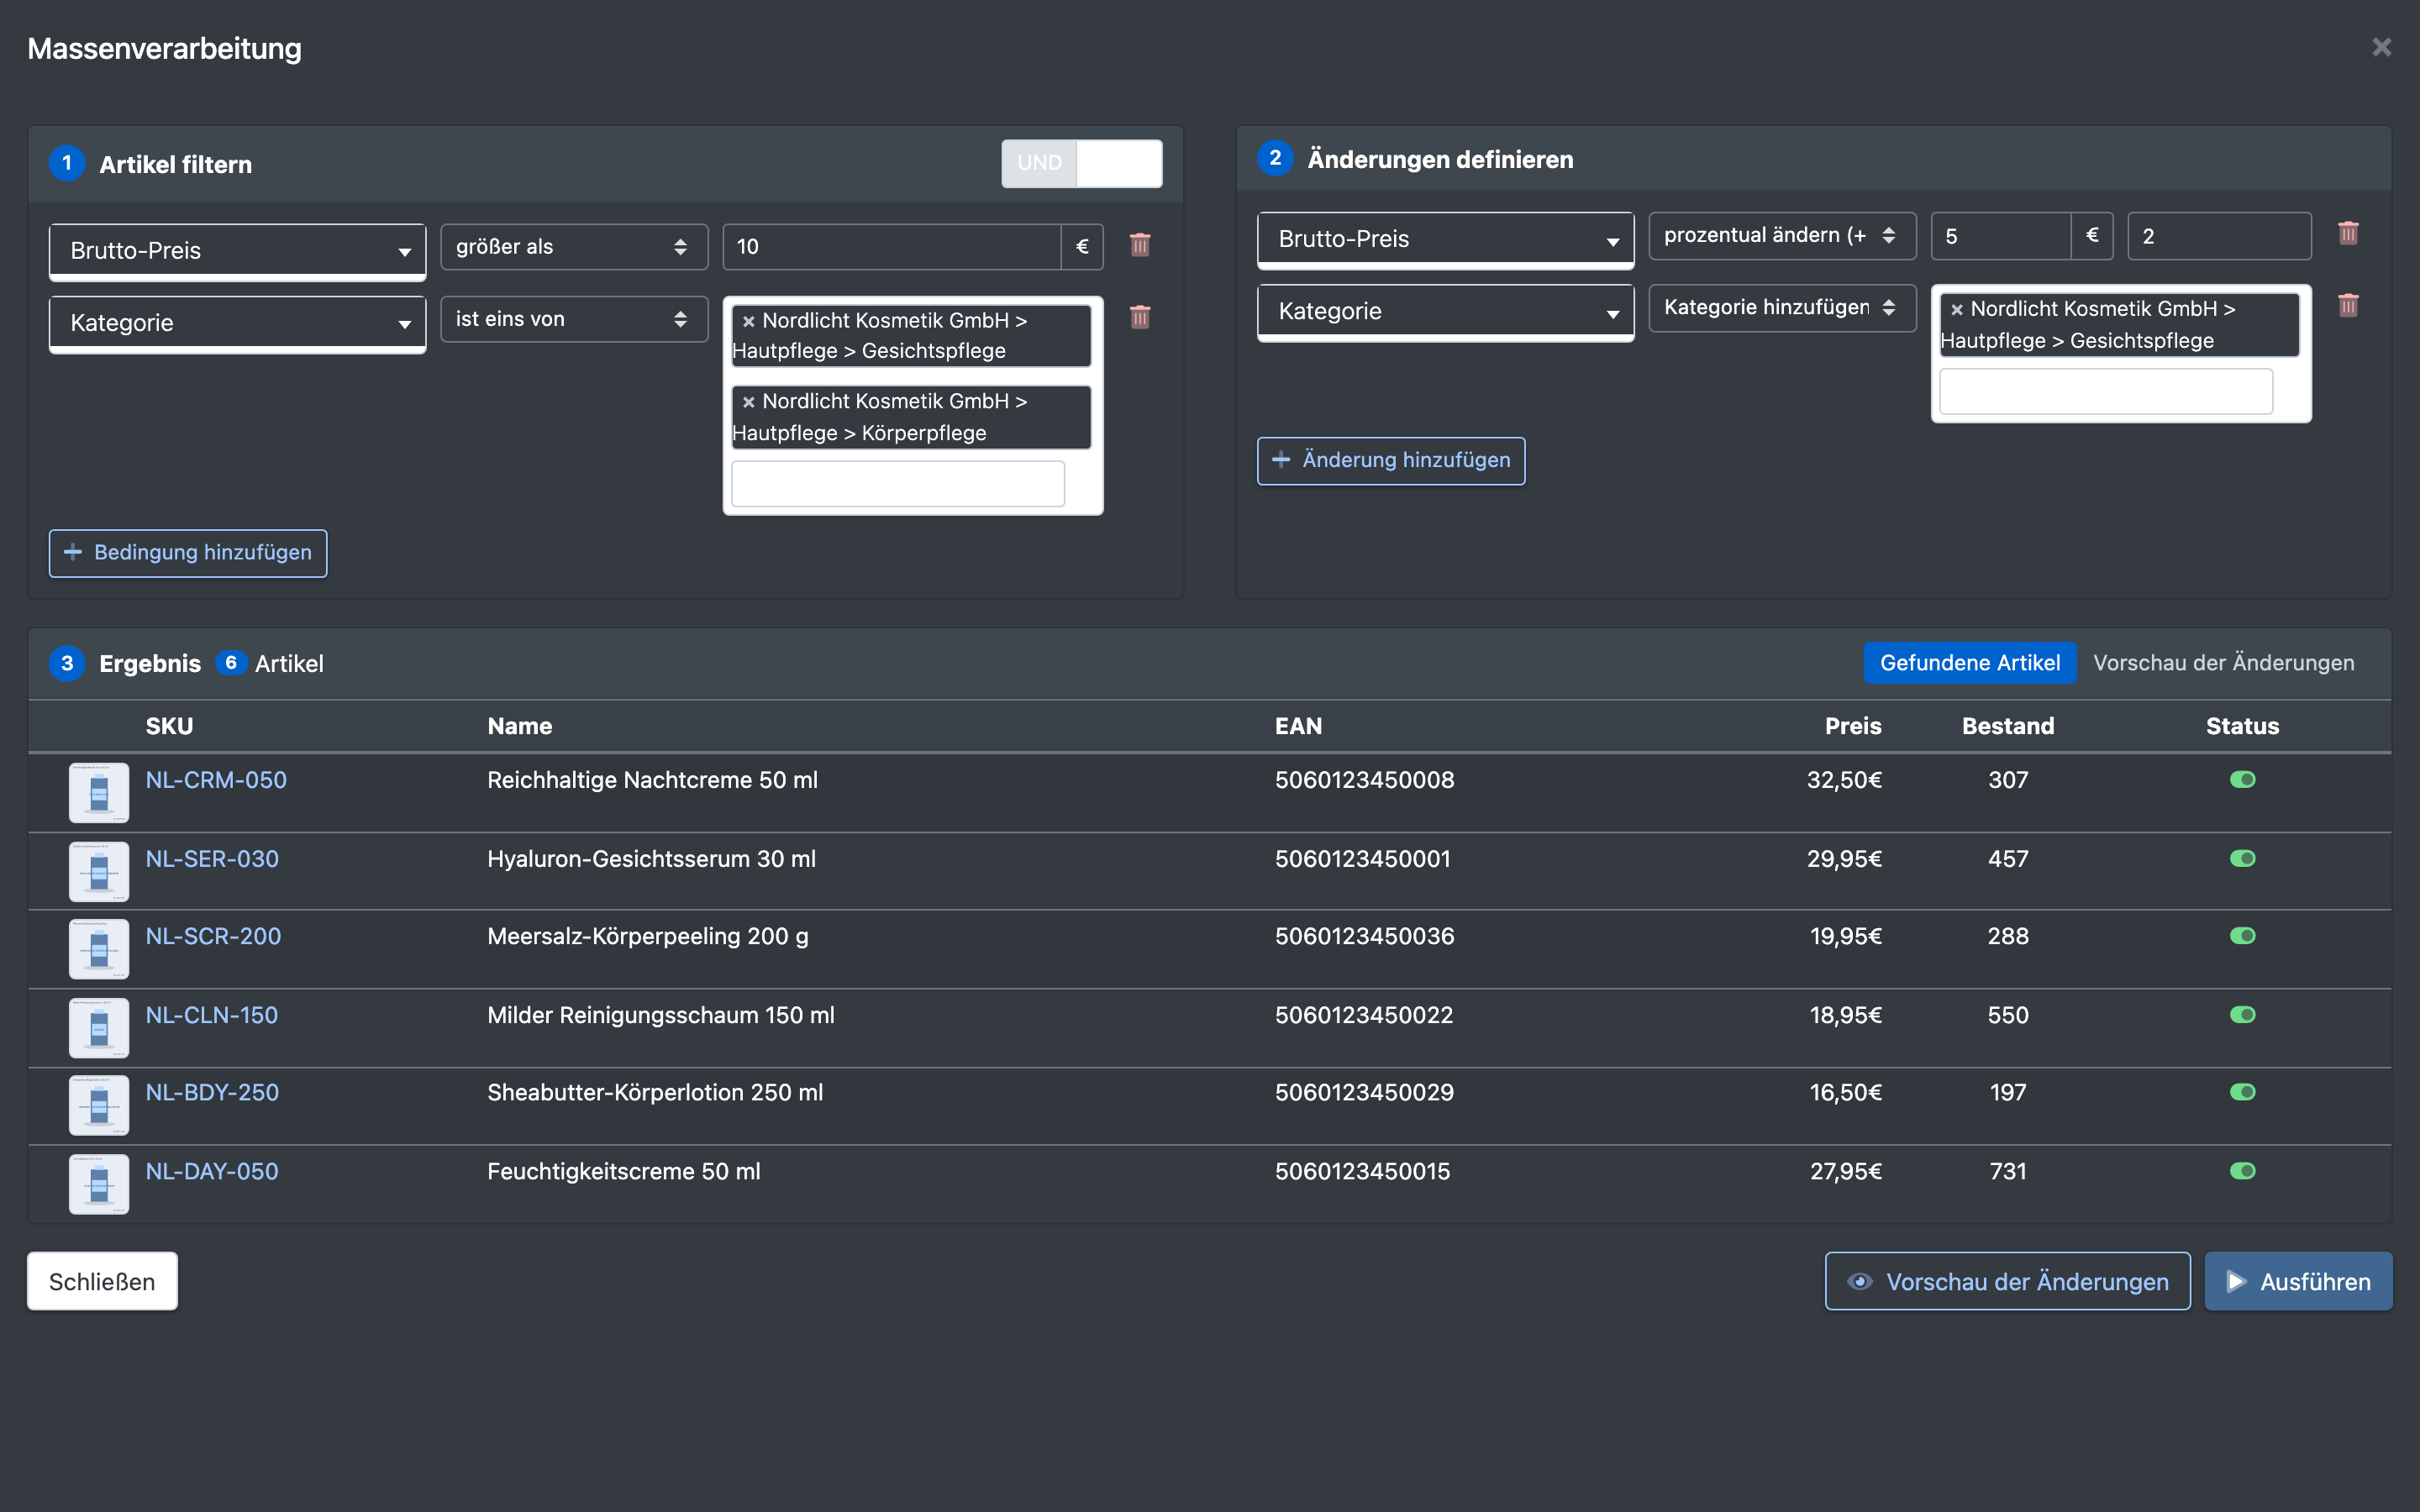This screenshot has width=2420, height=1512.
Task: Remove the Brutto-Preis change rule
Action: 2348,233
